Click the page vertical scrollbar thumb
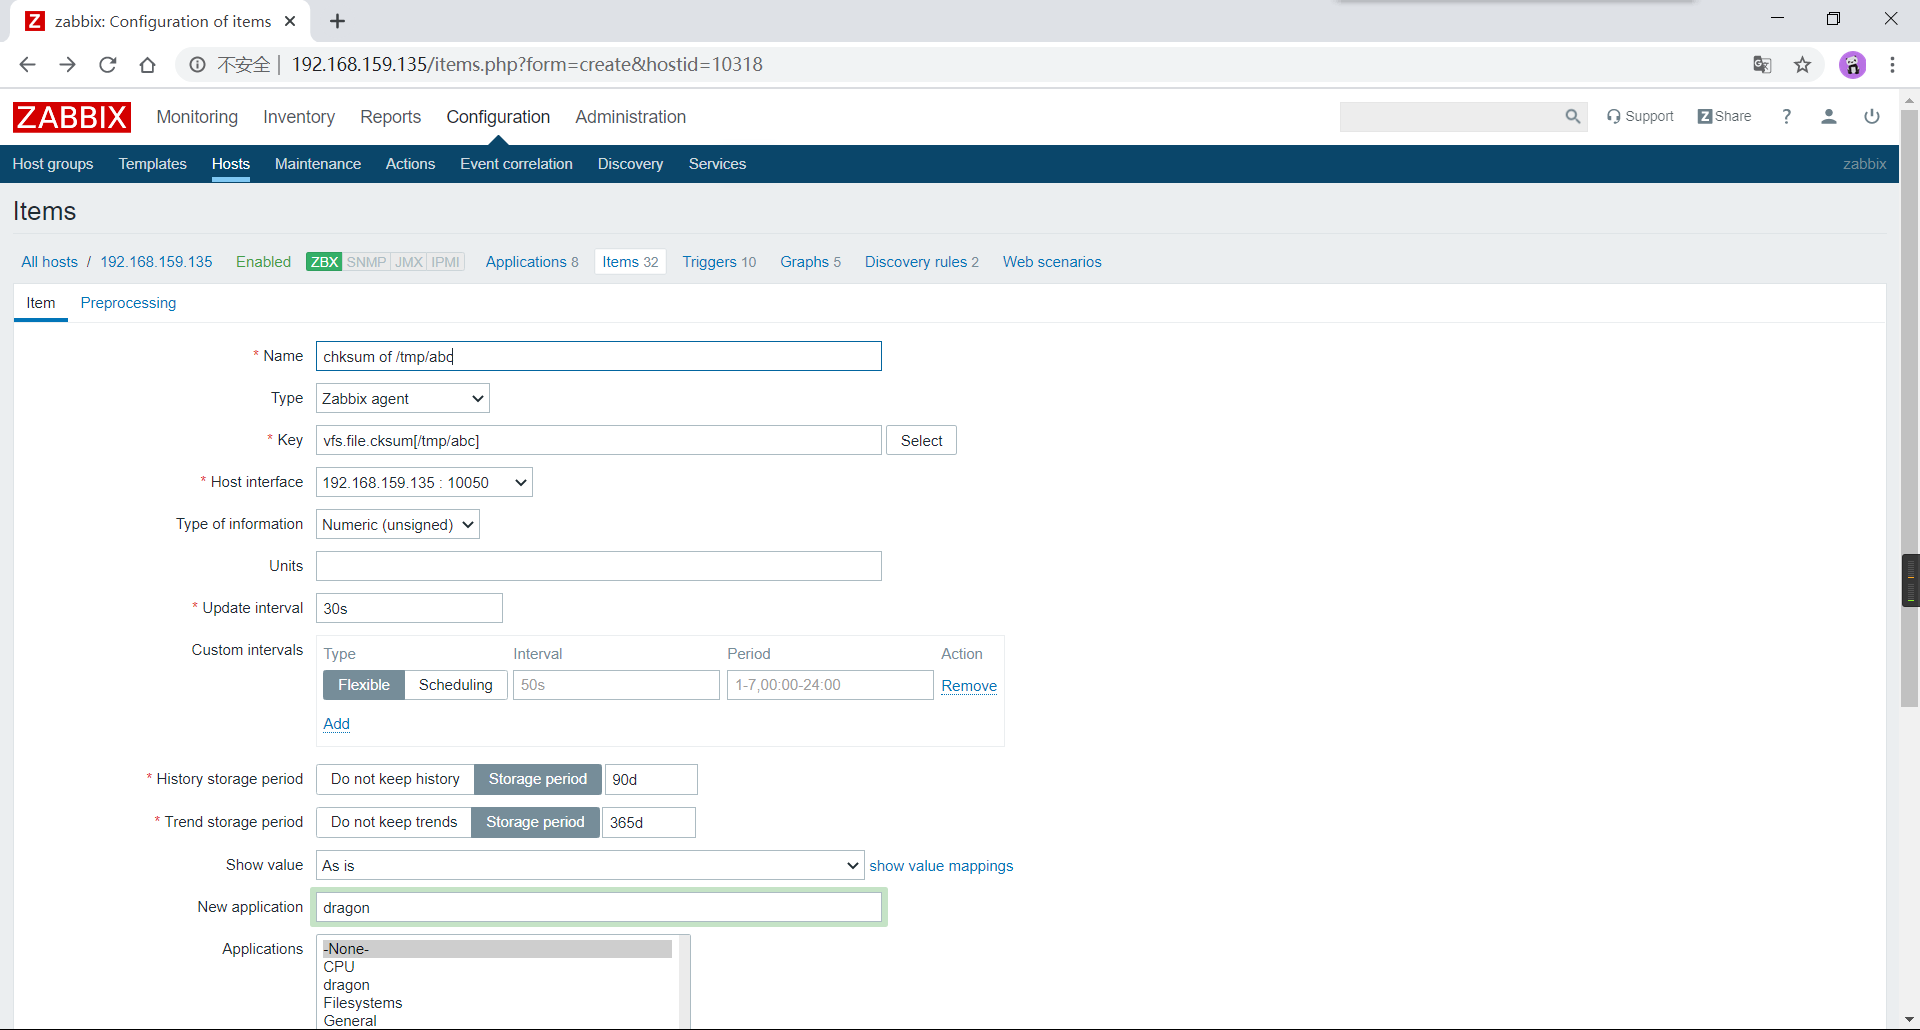 (x=1909, y=407)
